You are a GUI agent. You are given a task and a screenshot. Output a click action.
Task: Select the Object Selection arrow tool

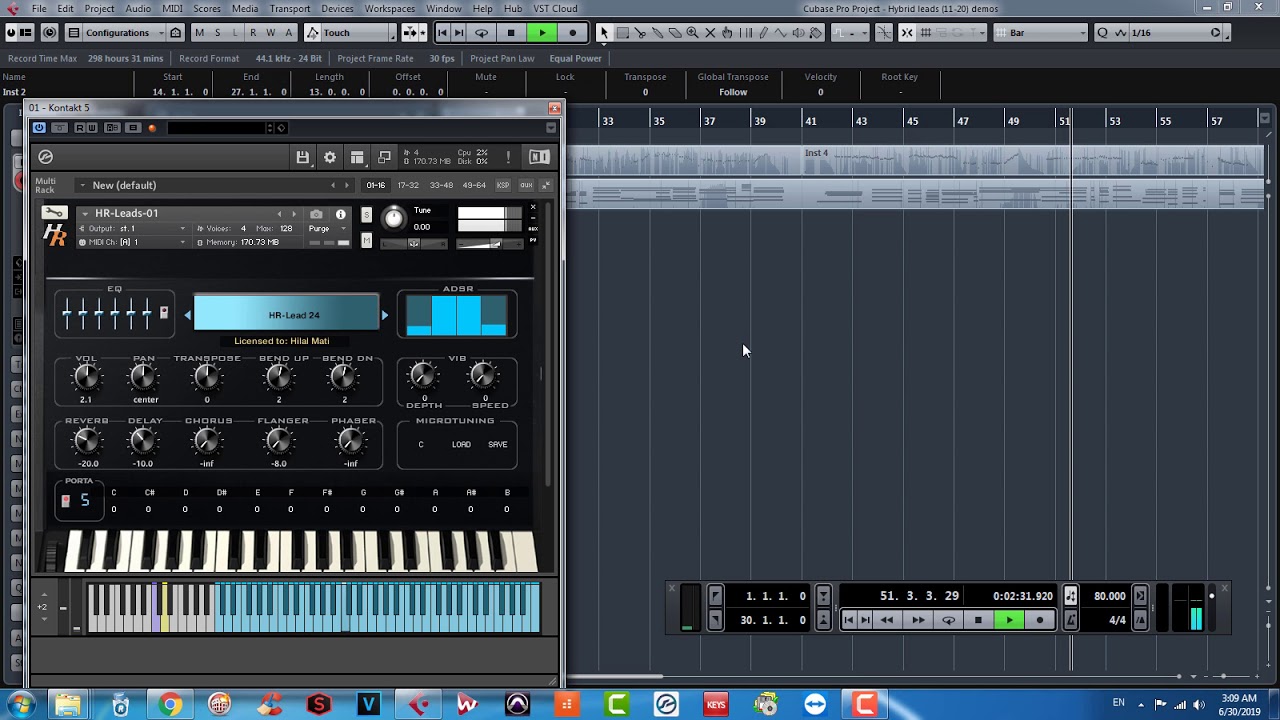(x=604, y=33)
